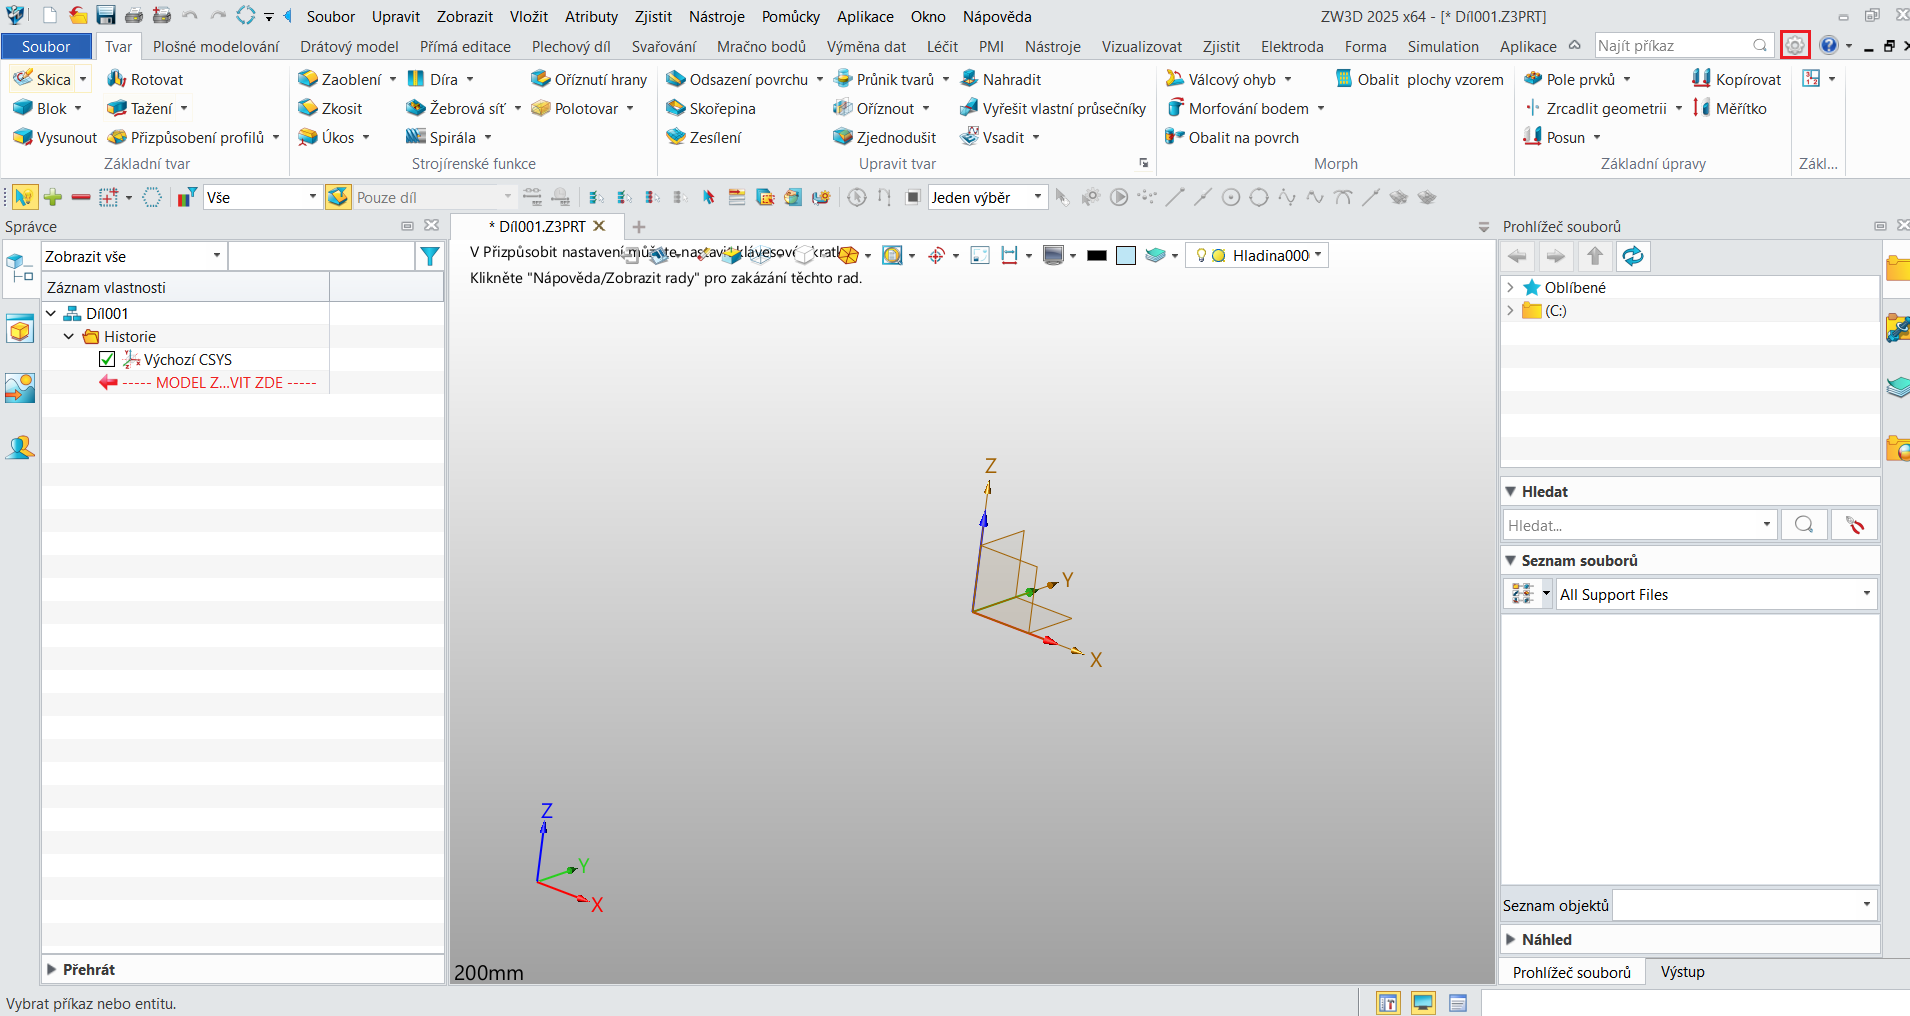The image size is (1910, 1016).
Task: Select the Skica sketch tool
Action: 43,79
